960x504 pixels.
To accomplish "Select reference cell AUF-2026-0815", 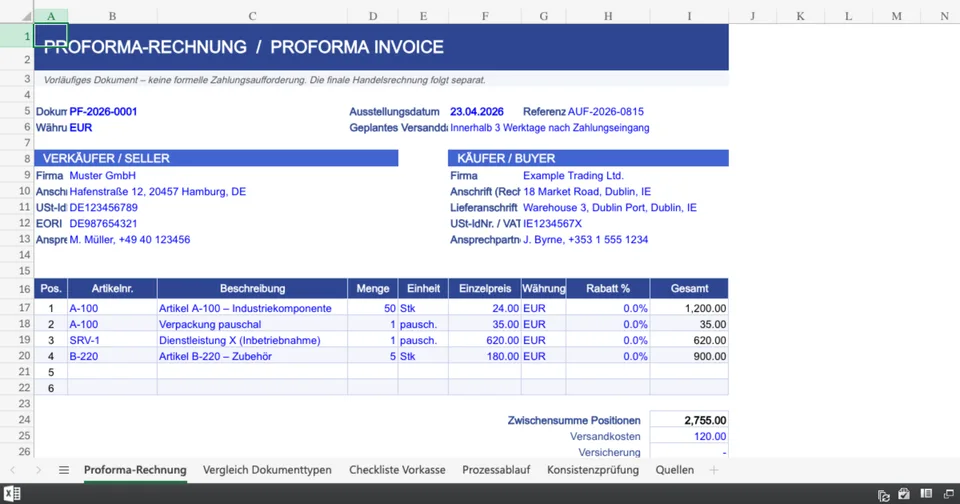I will [x=606, y=111].
